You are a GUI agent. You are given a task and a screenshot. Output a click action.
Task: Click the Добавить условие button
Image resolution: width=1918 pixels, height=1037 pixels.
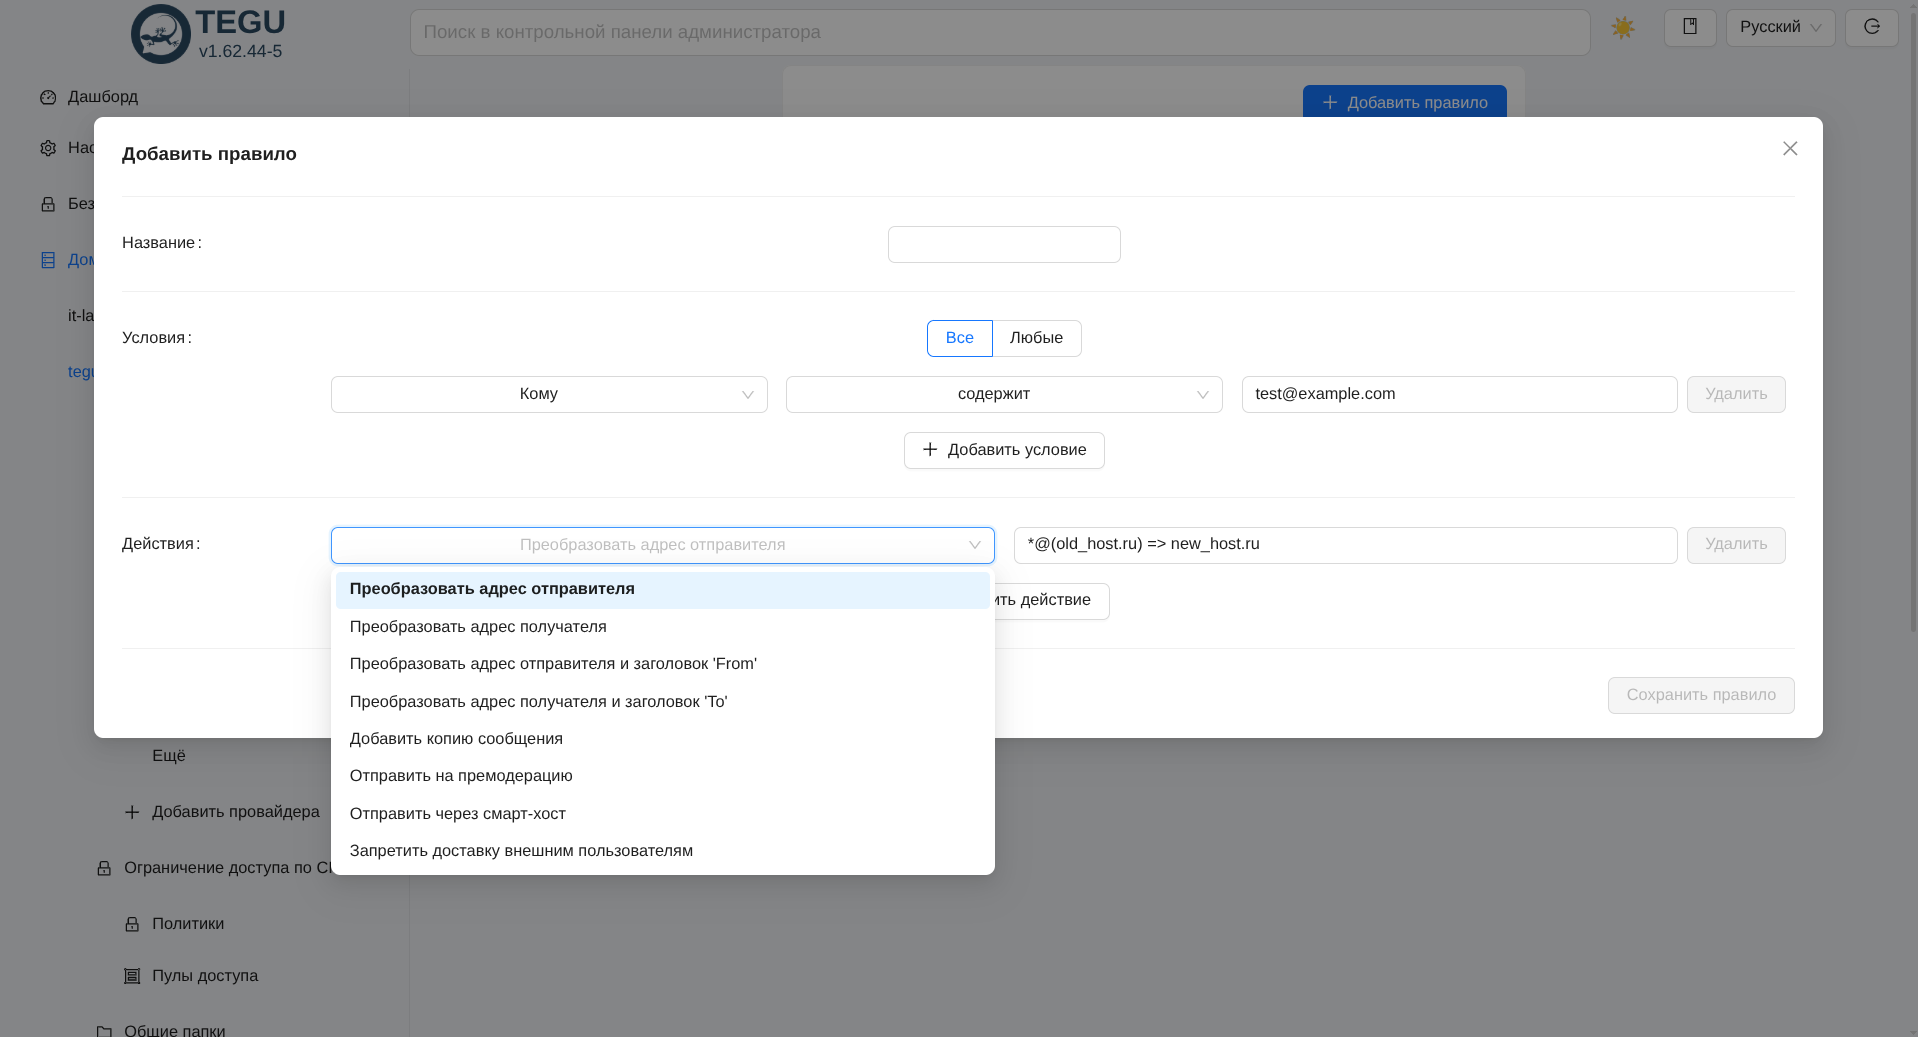point(1004,450)
